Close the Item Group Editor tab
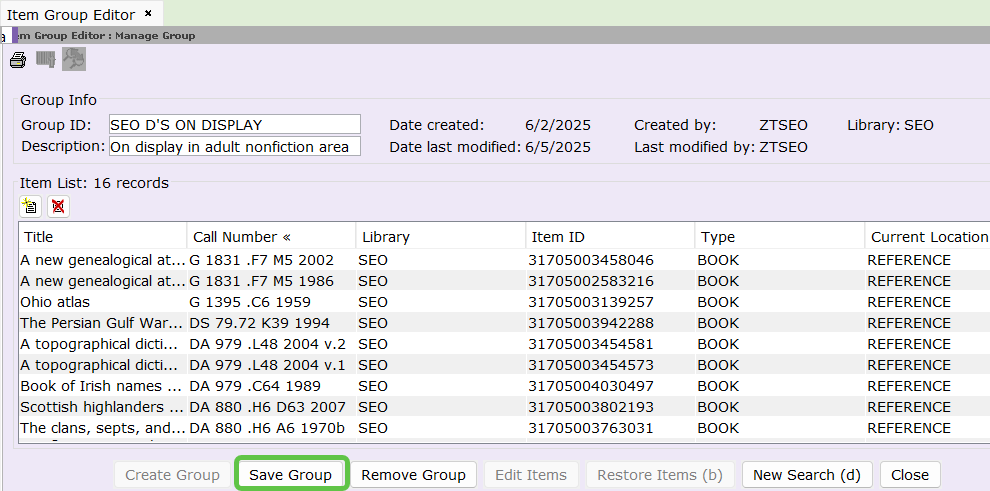 [148, 13]
